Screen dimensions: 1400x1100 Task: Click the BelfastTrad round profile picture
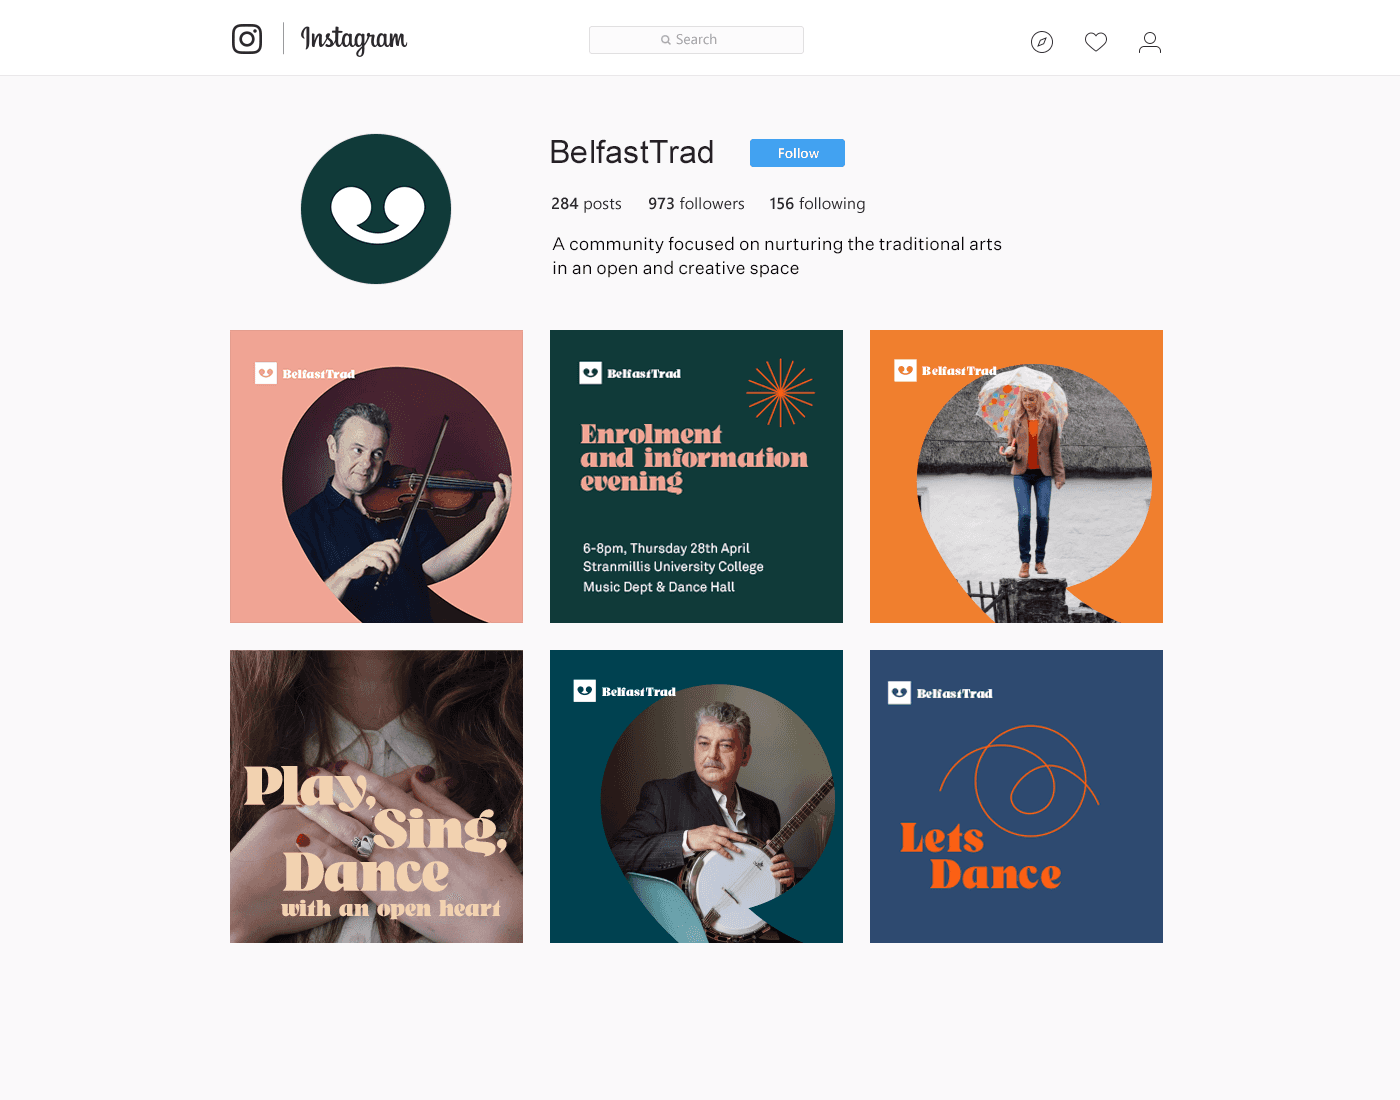[376, 209]
